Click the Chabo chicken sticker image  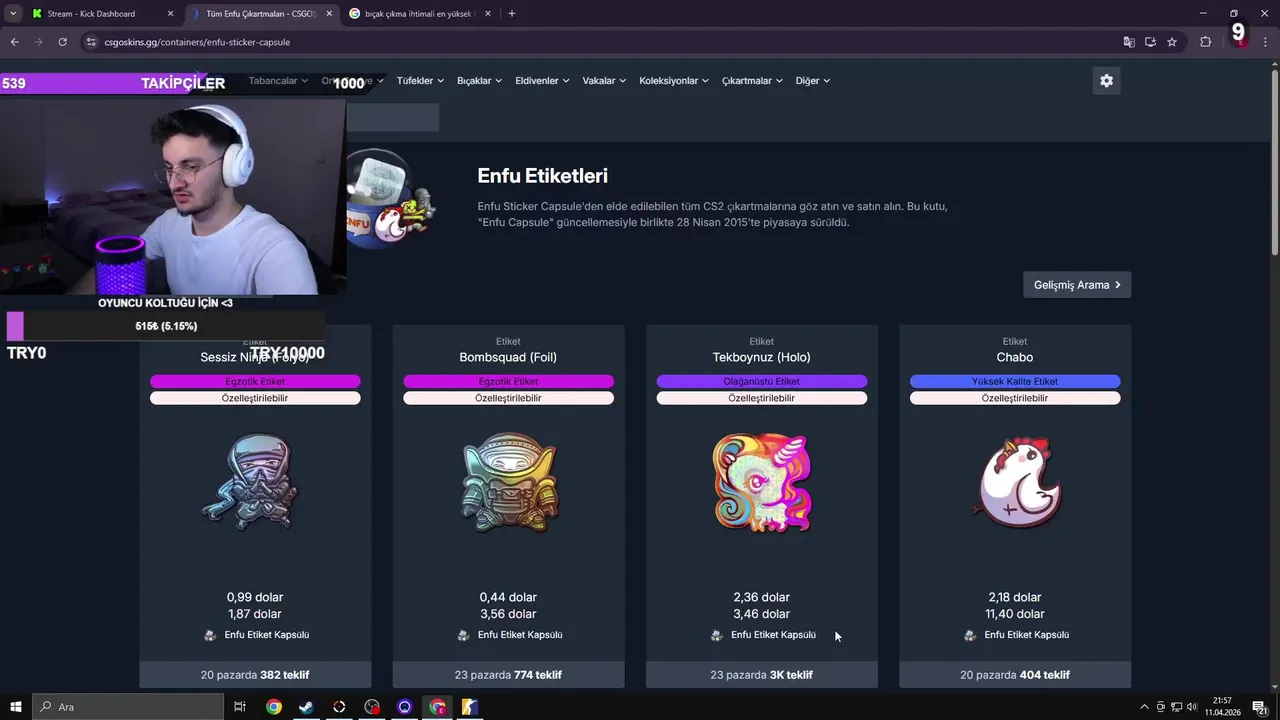pyautogui.click(x=1016, y=482)
